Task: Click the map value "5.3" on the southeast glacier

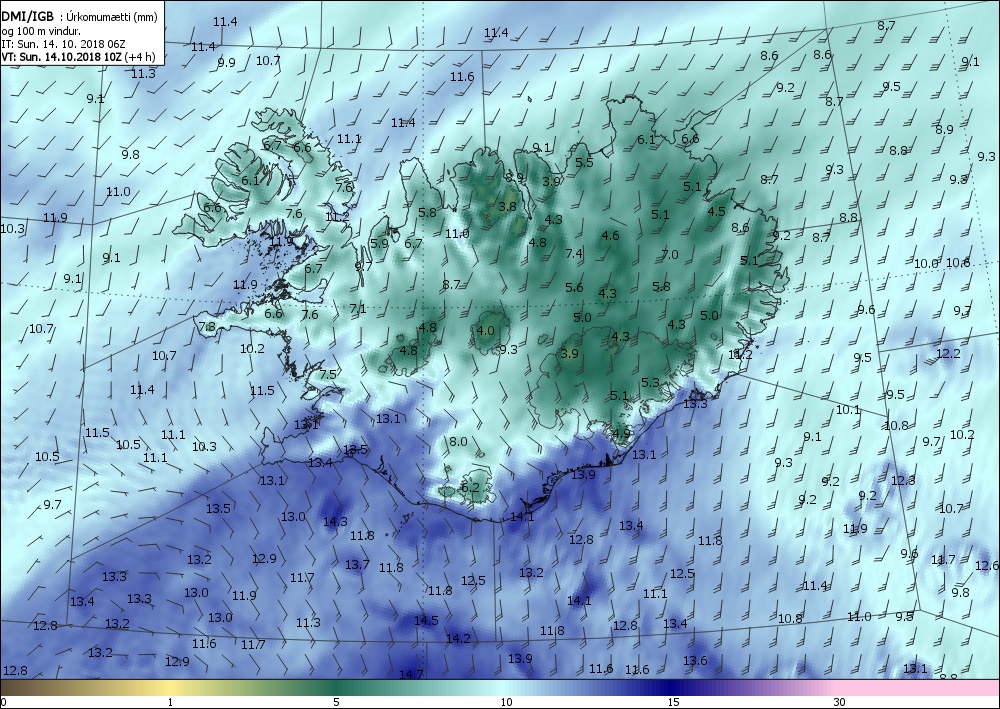Action: [x=651, y=383]
